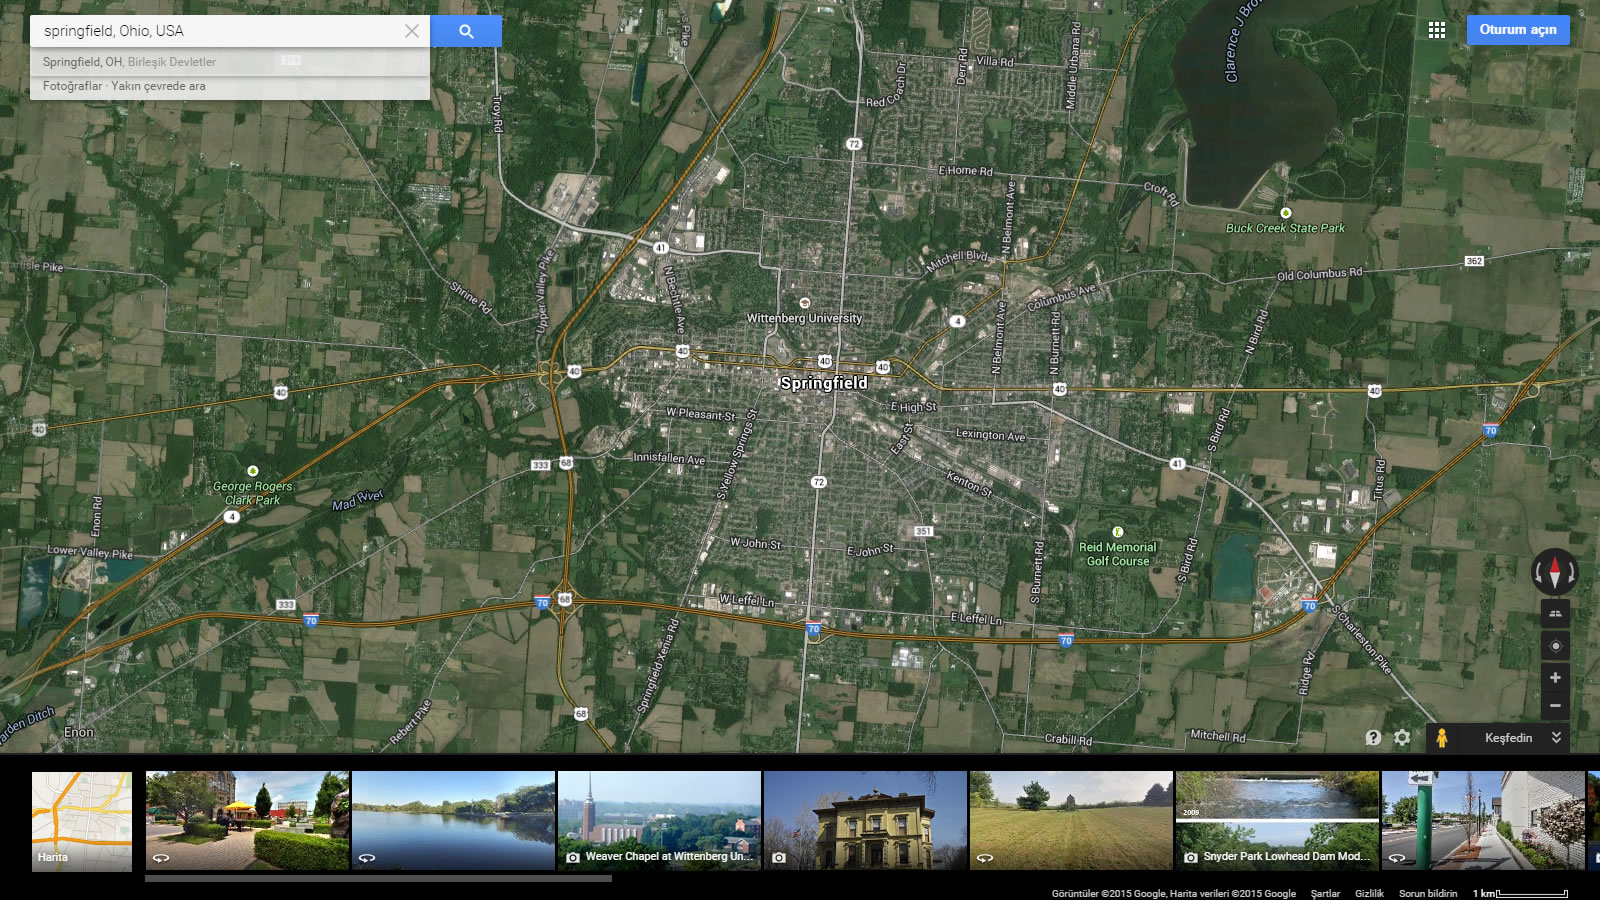Pick the yellow Pegman Street View icon
The width and height of the screenshot is (1600, 900).
(x=1441, y=738)
